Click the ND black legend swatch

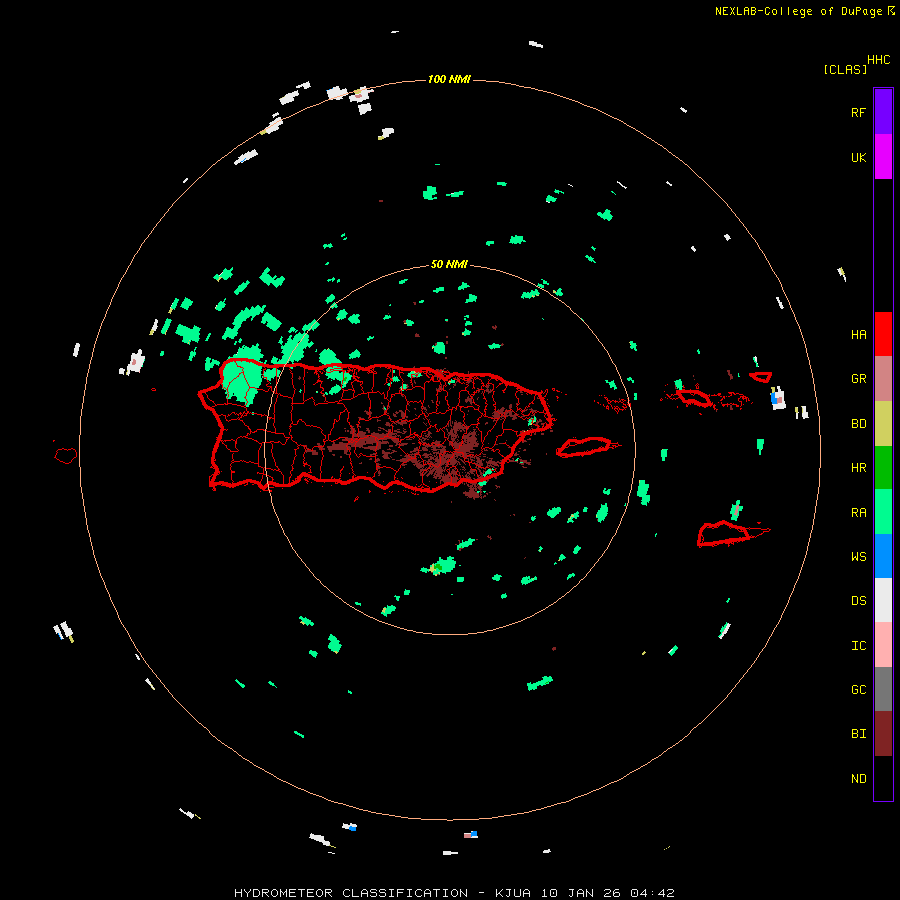[x=883, y=778]
